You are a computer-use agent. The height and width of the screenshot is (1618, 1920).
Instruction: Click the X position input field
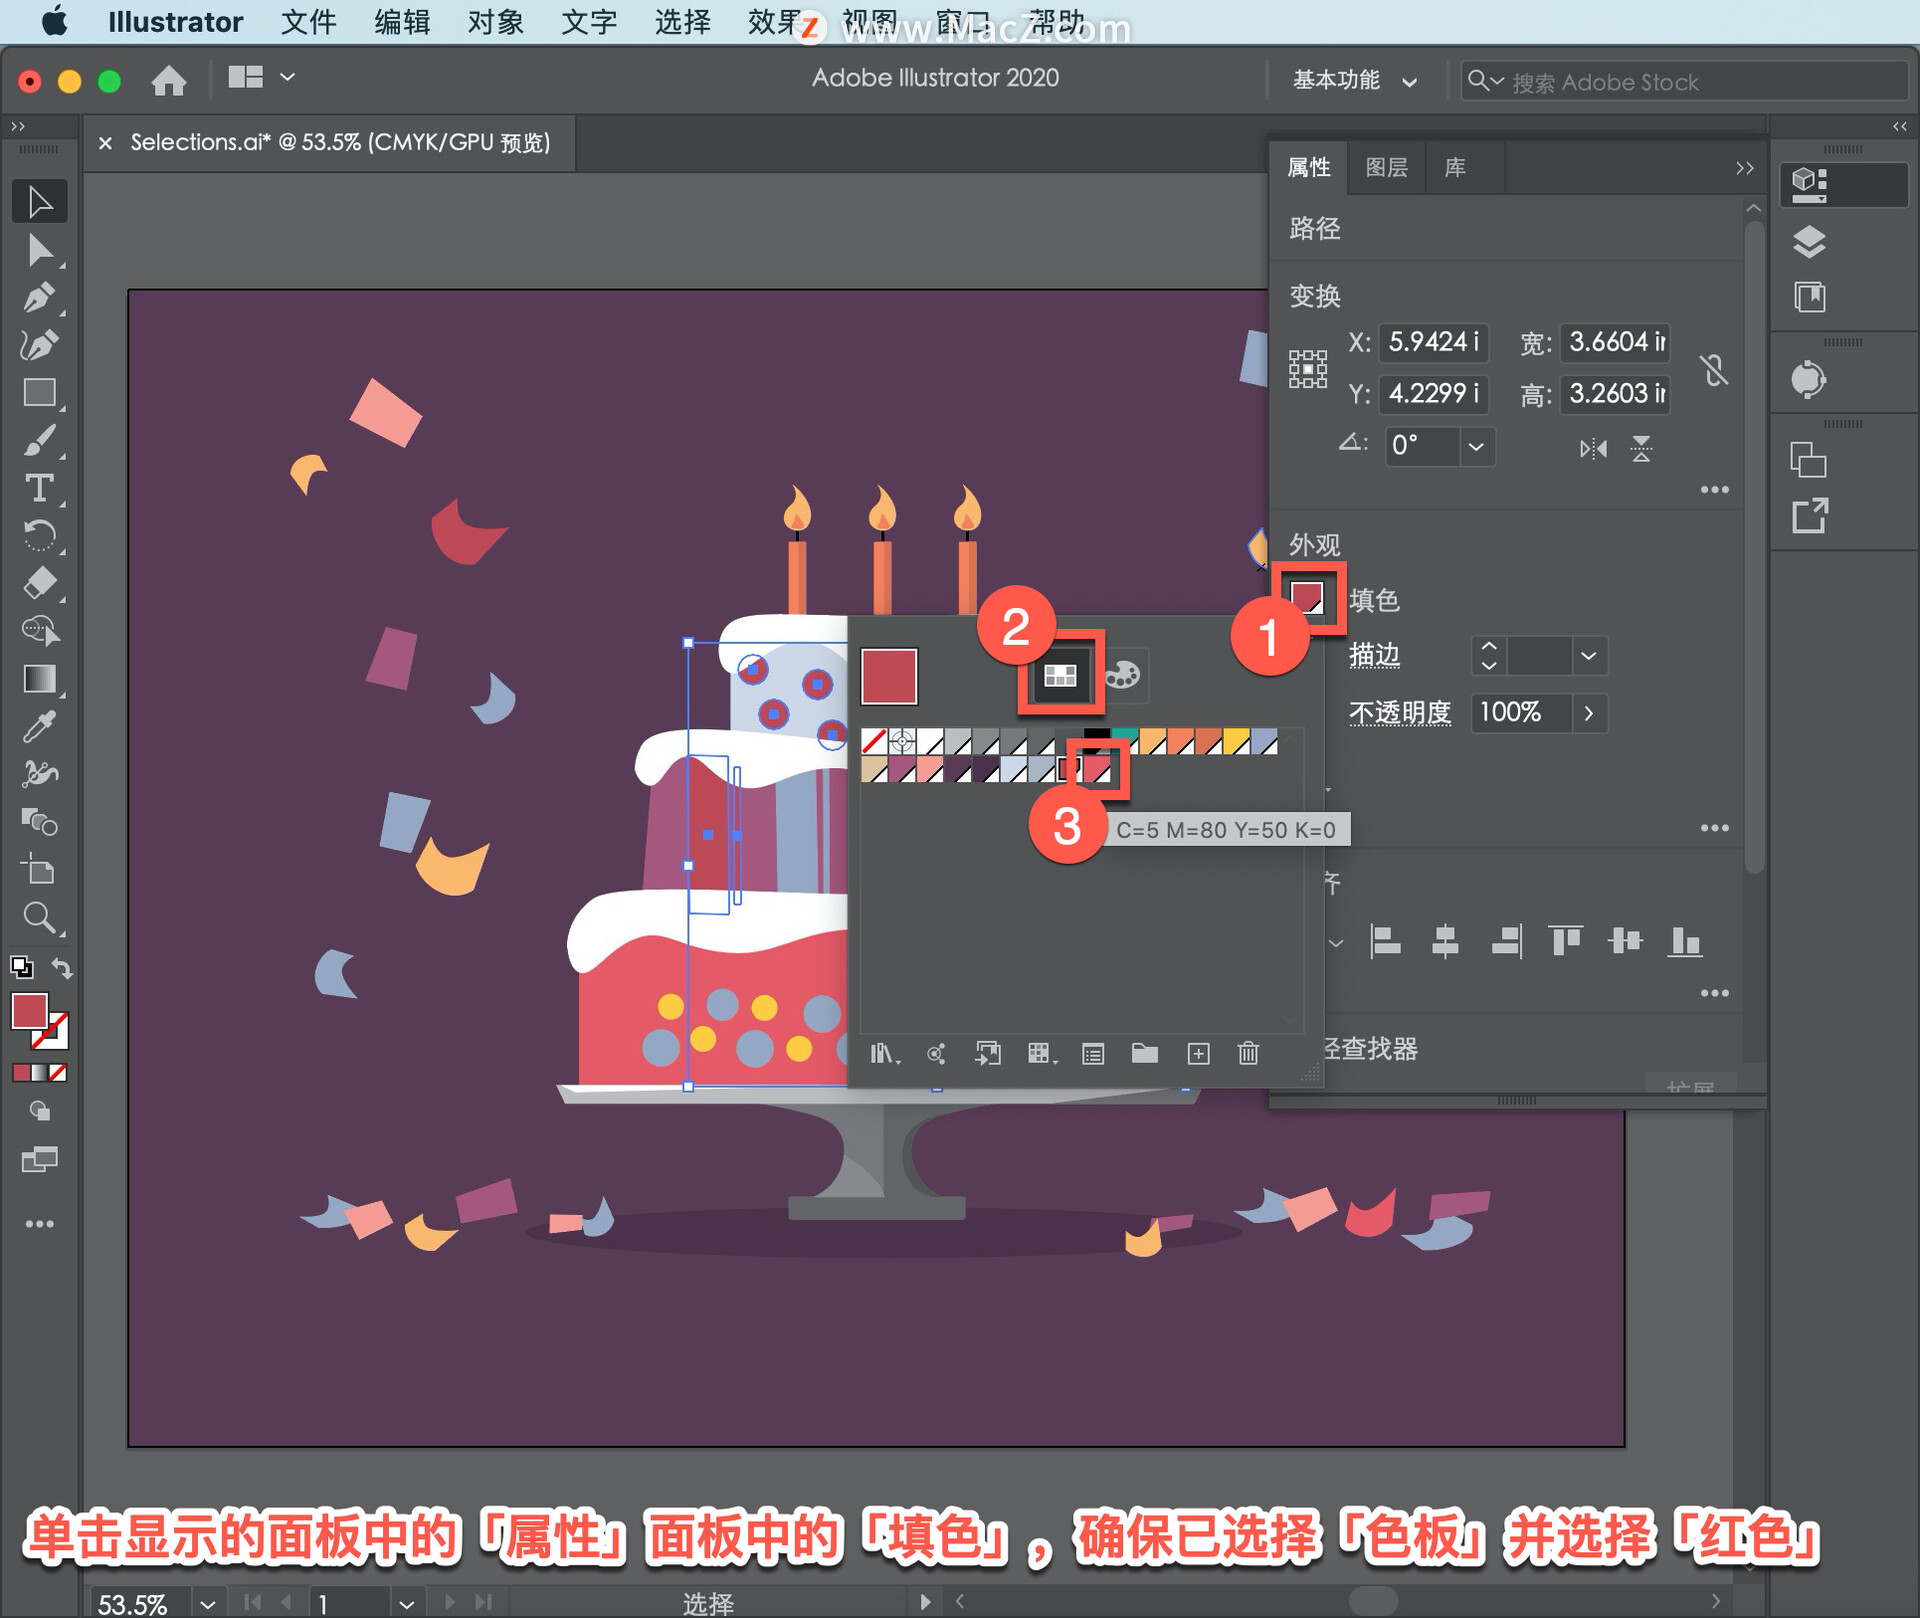coord(1432,342)
